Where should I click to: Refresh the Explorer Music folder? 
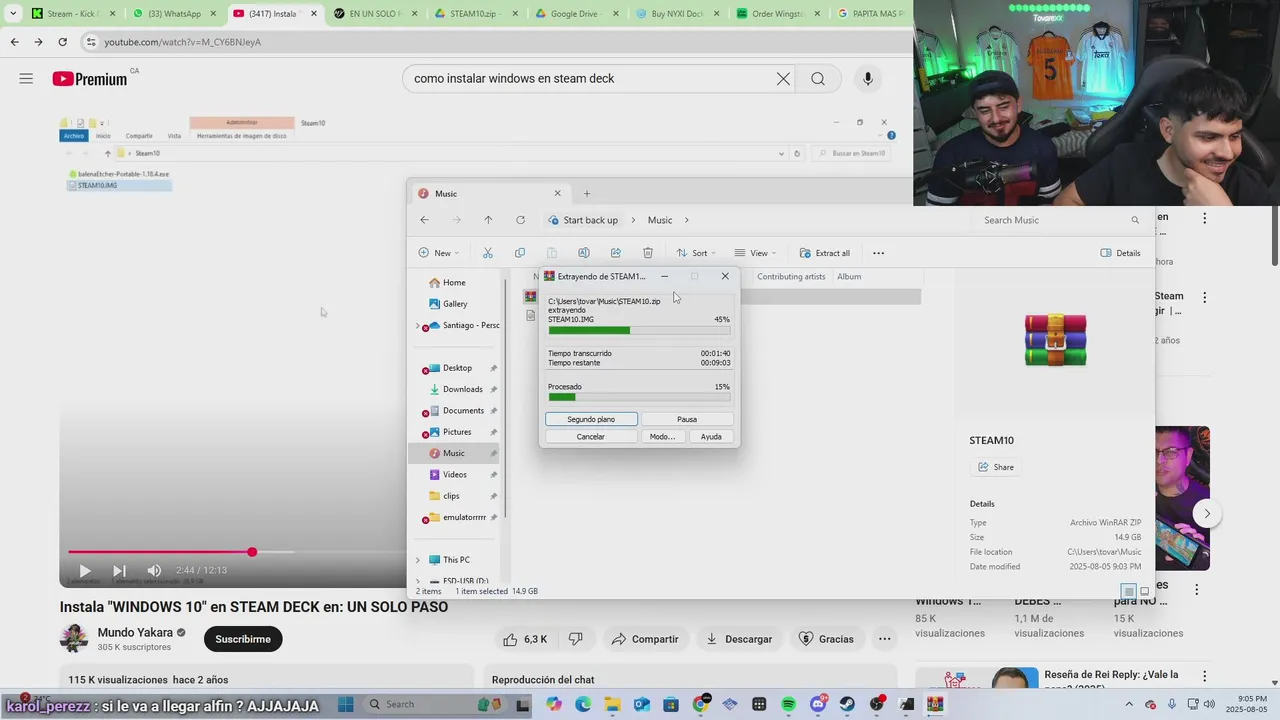click(x=520, y=220)
